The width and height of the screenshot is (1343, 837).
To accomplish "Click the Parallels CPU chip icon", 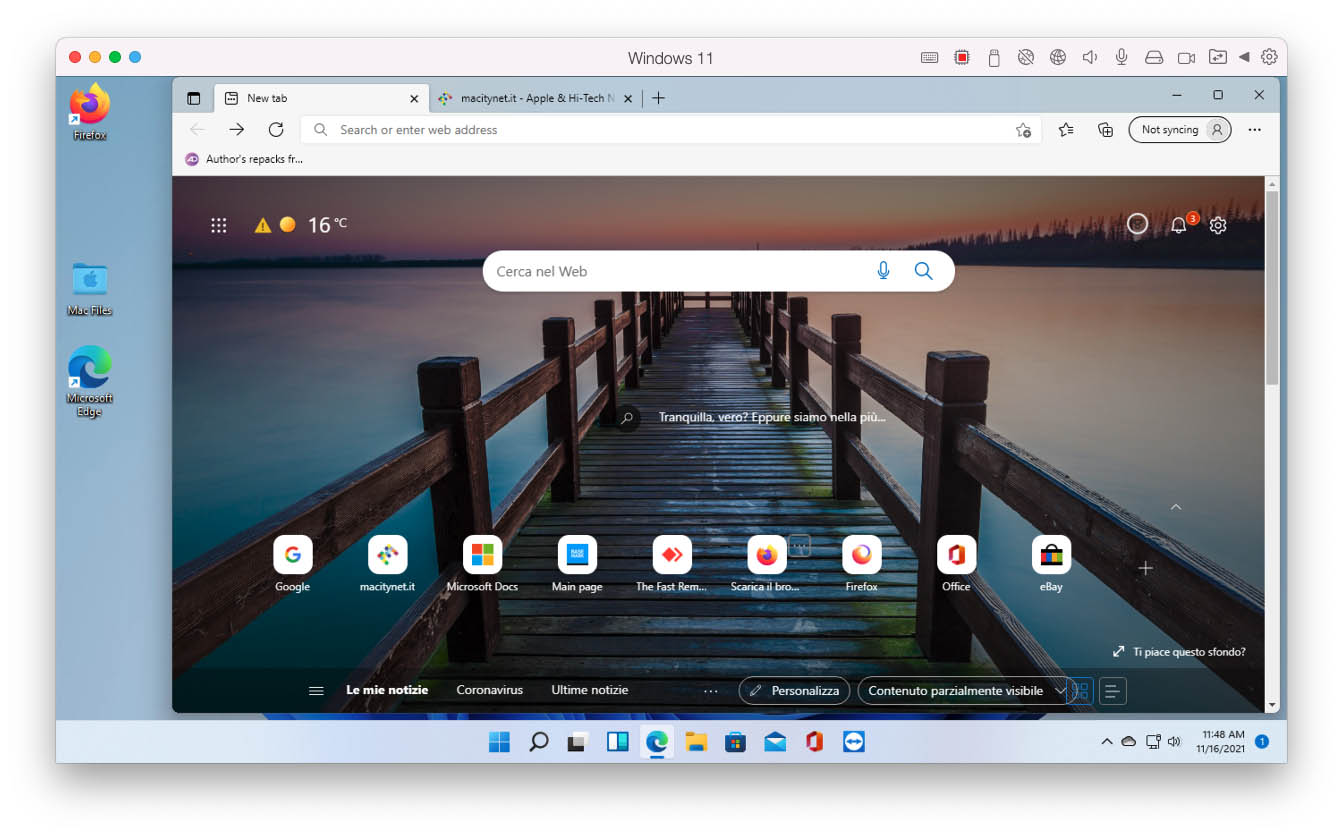I will [962, 58].
